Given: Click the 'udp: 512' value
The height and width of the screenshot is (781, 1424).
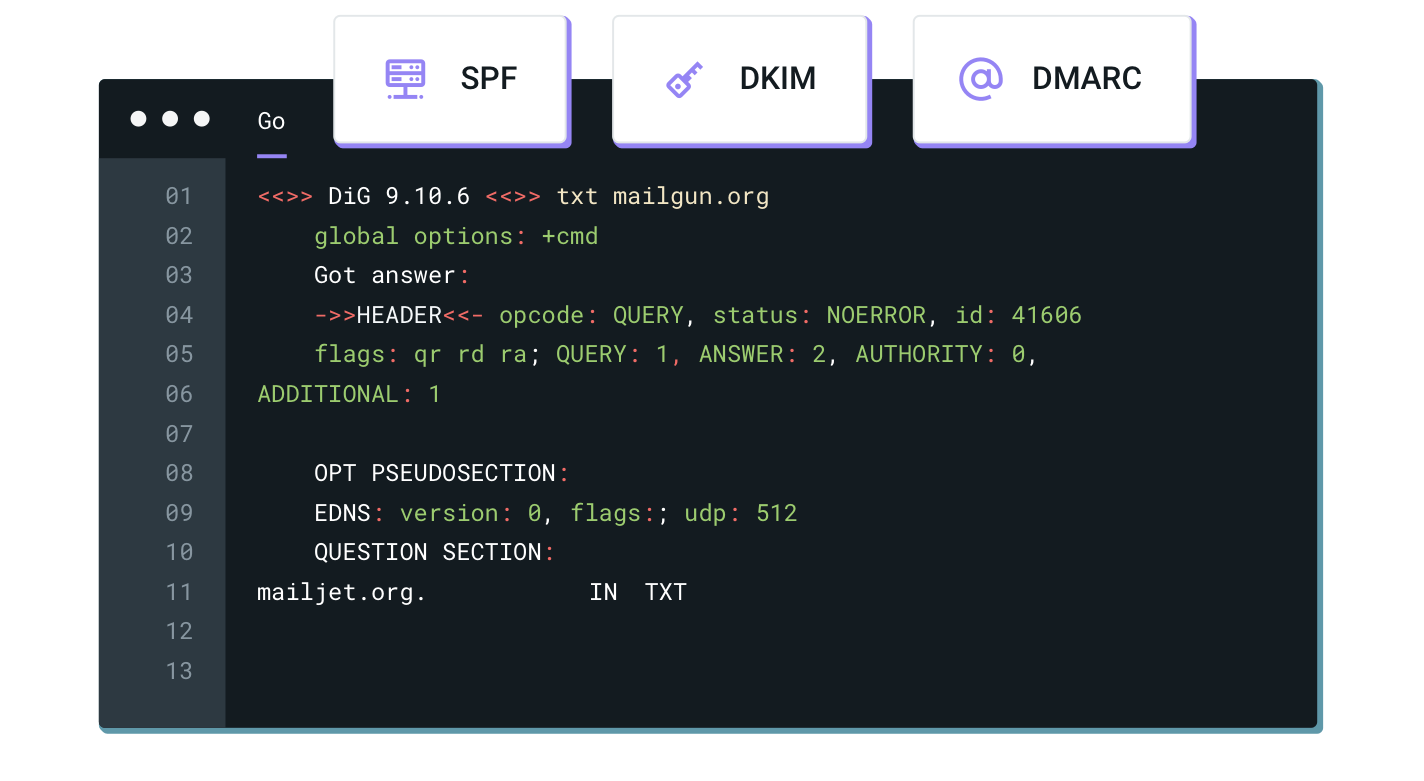Looking at the screenshot, I should pyautogui.click(x=741, y=513).
